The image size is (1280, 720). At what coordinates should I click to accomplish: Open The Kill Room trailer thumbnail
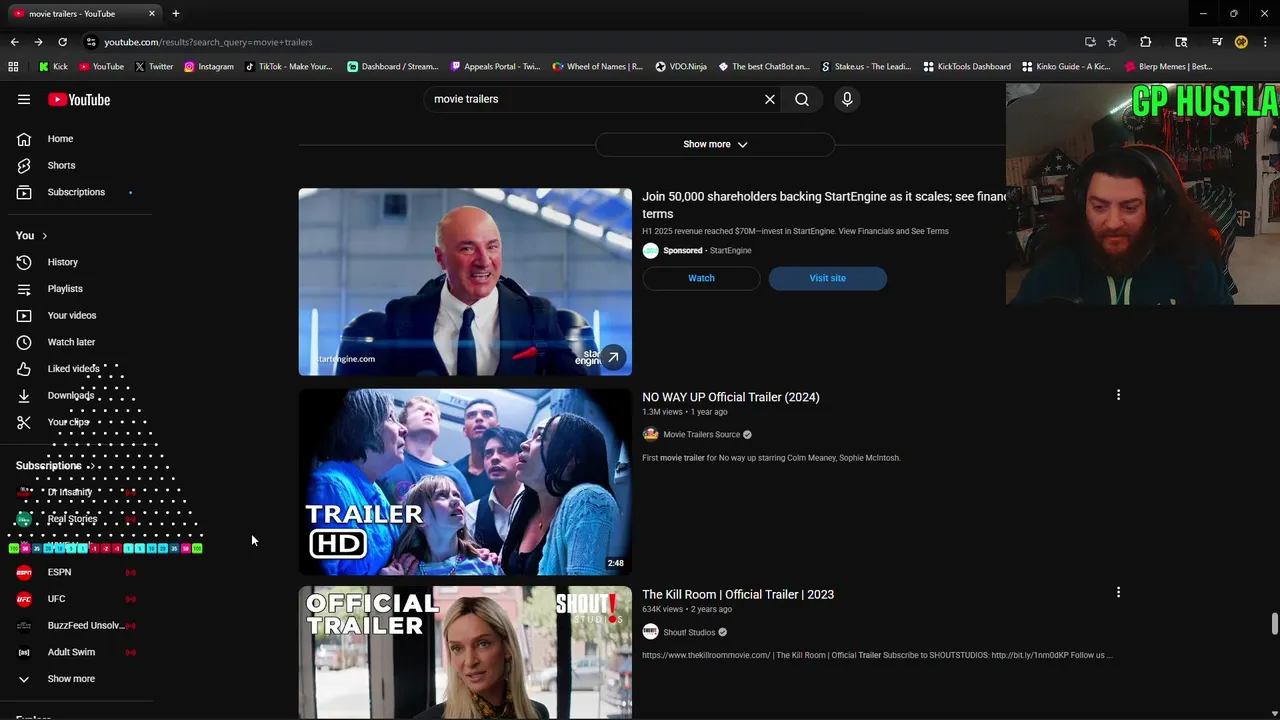[465, 652]
